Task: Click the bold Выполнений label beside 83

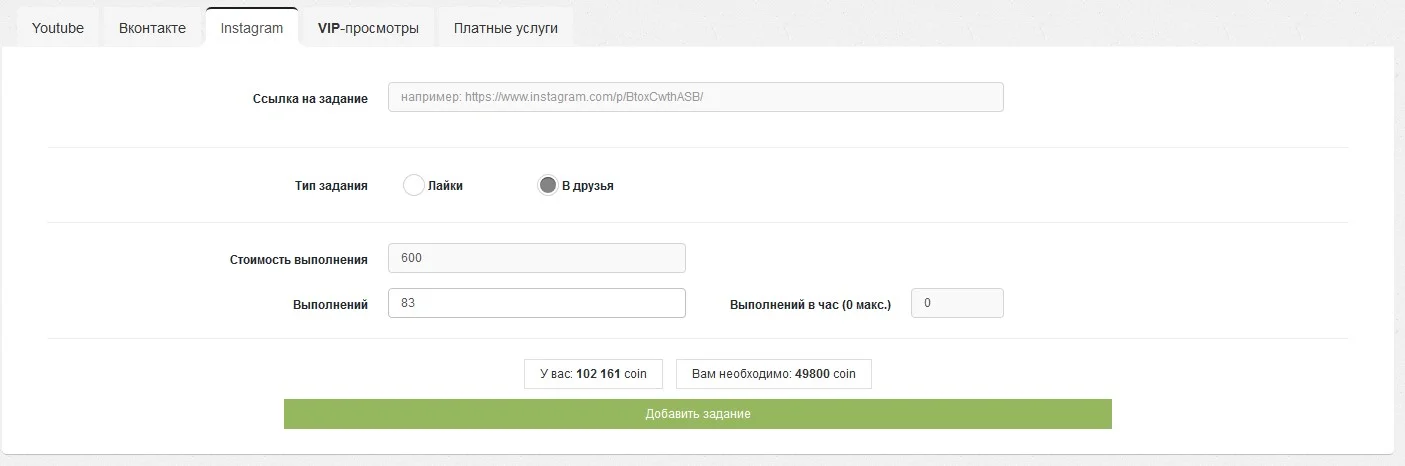Action: [x=330, y=304]
